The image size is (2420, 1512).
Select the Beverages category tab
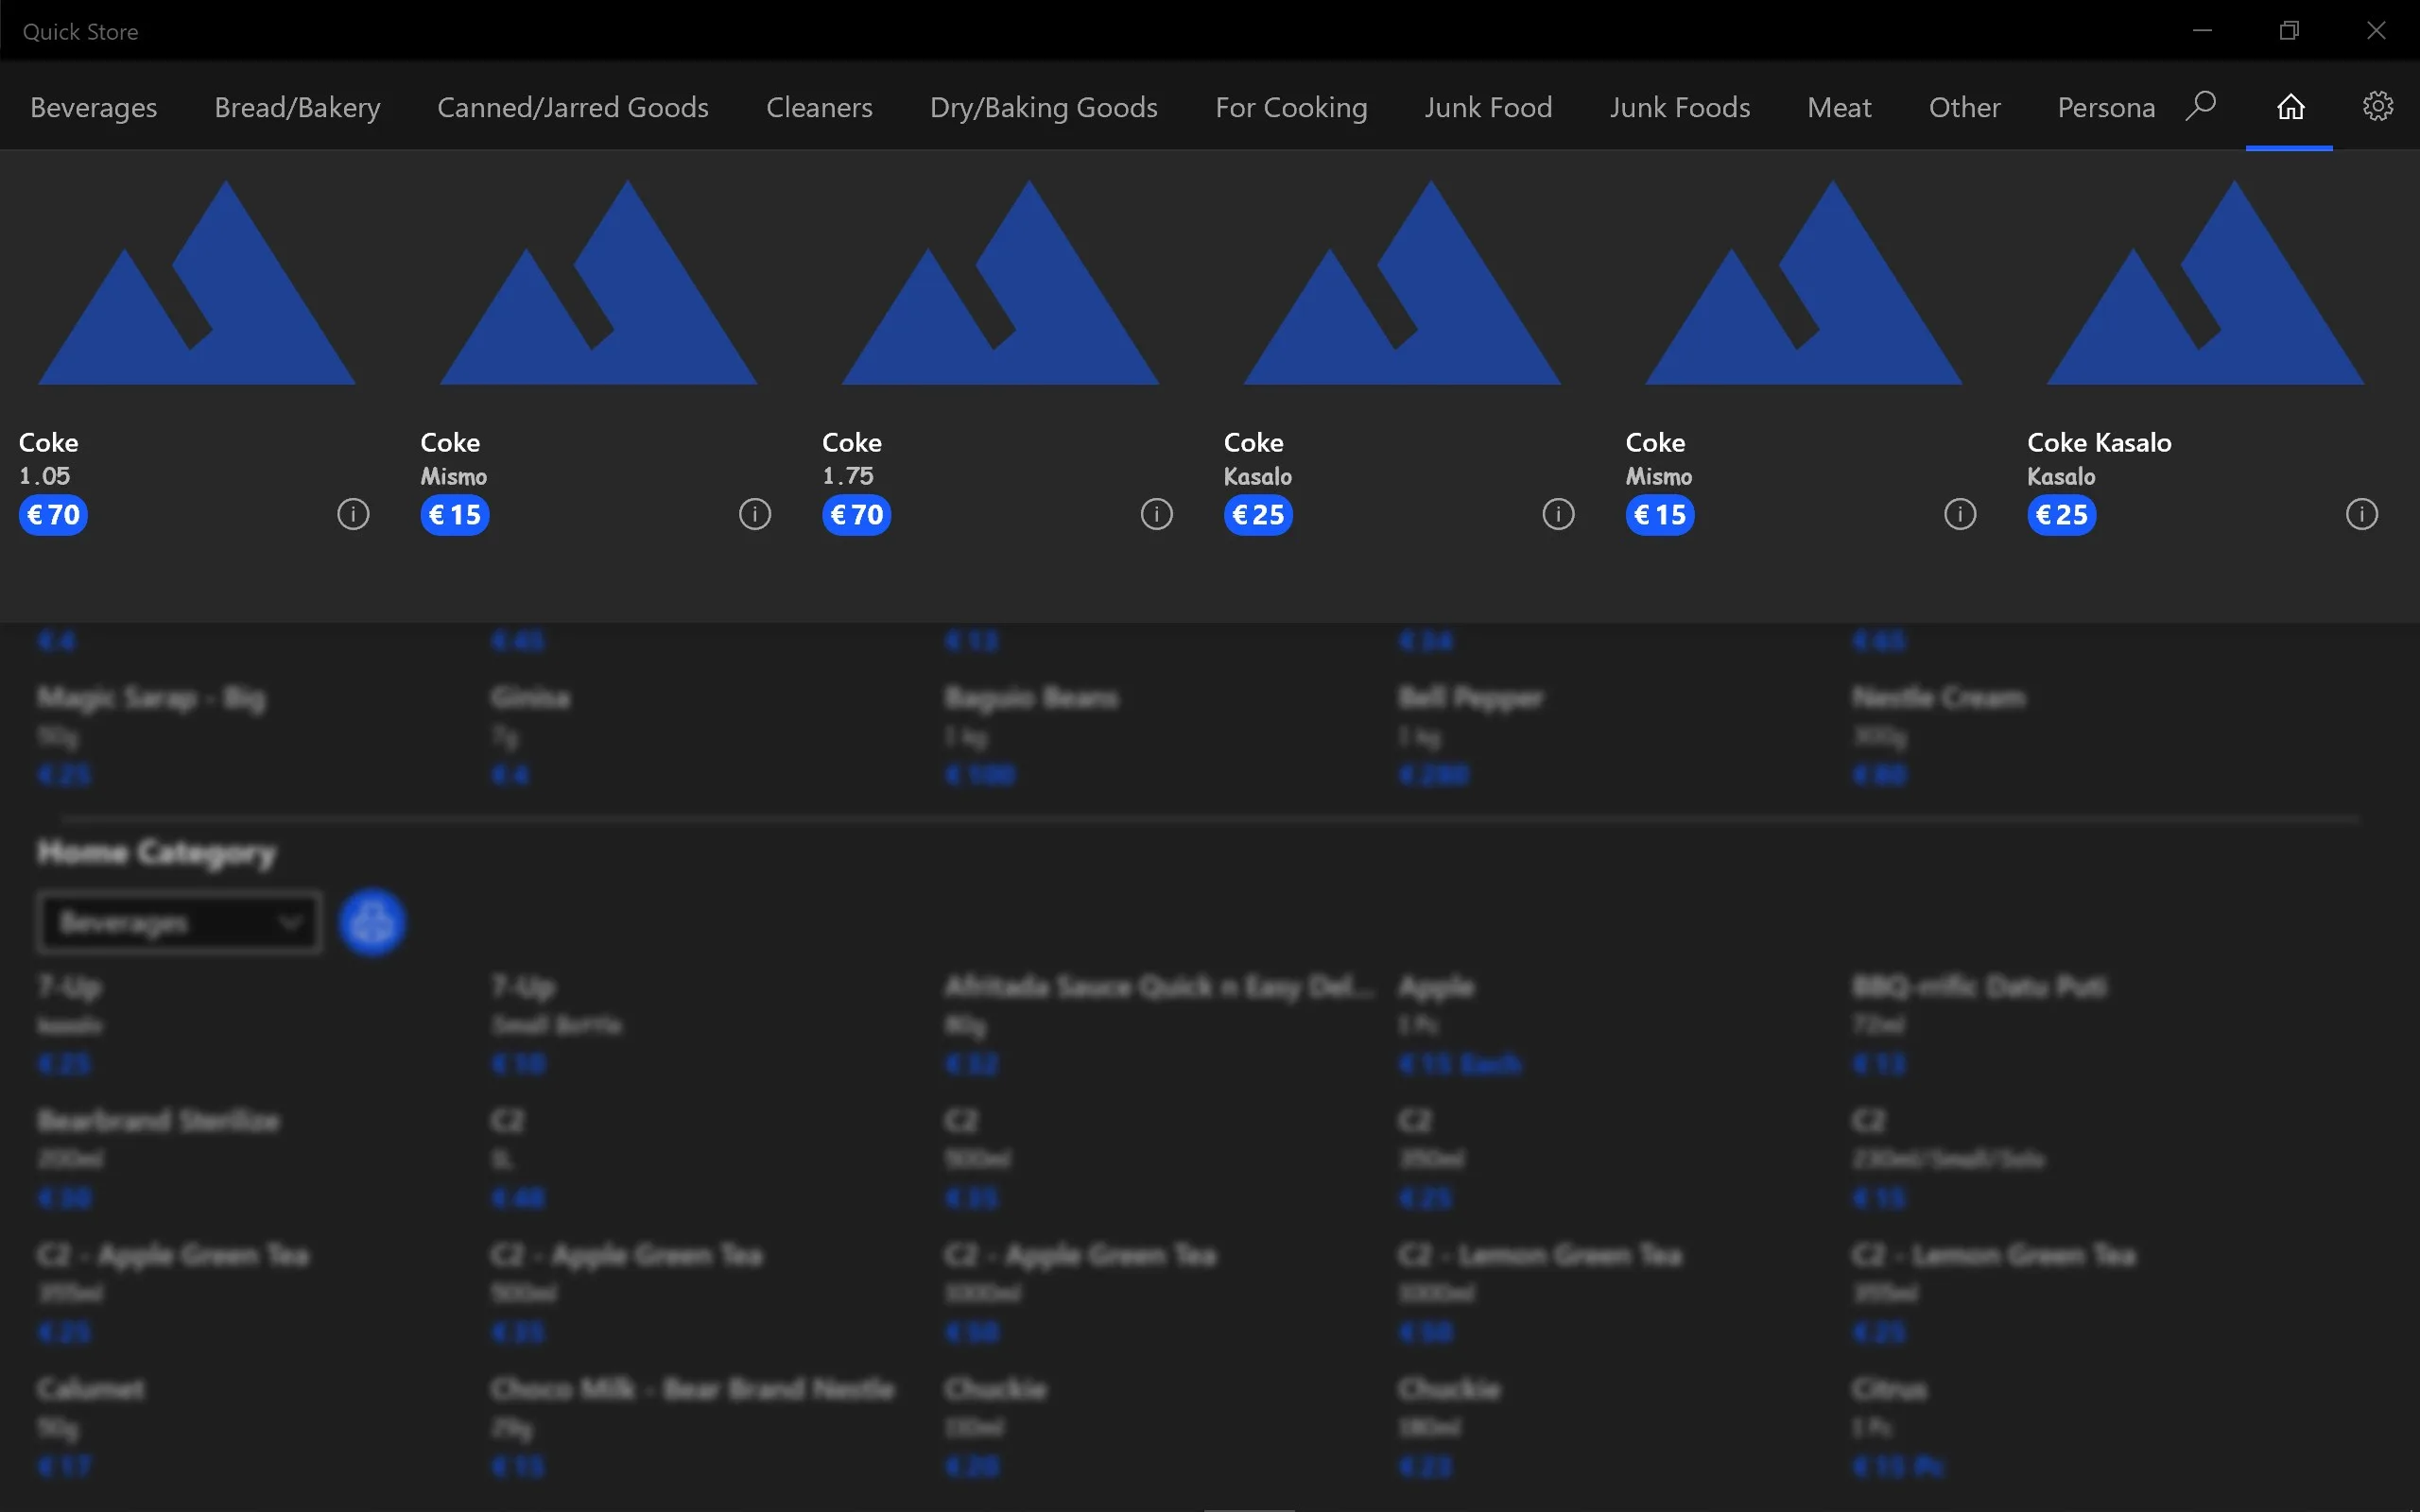click(93, 107)
